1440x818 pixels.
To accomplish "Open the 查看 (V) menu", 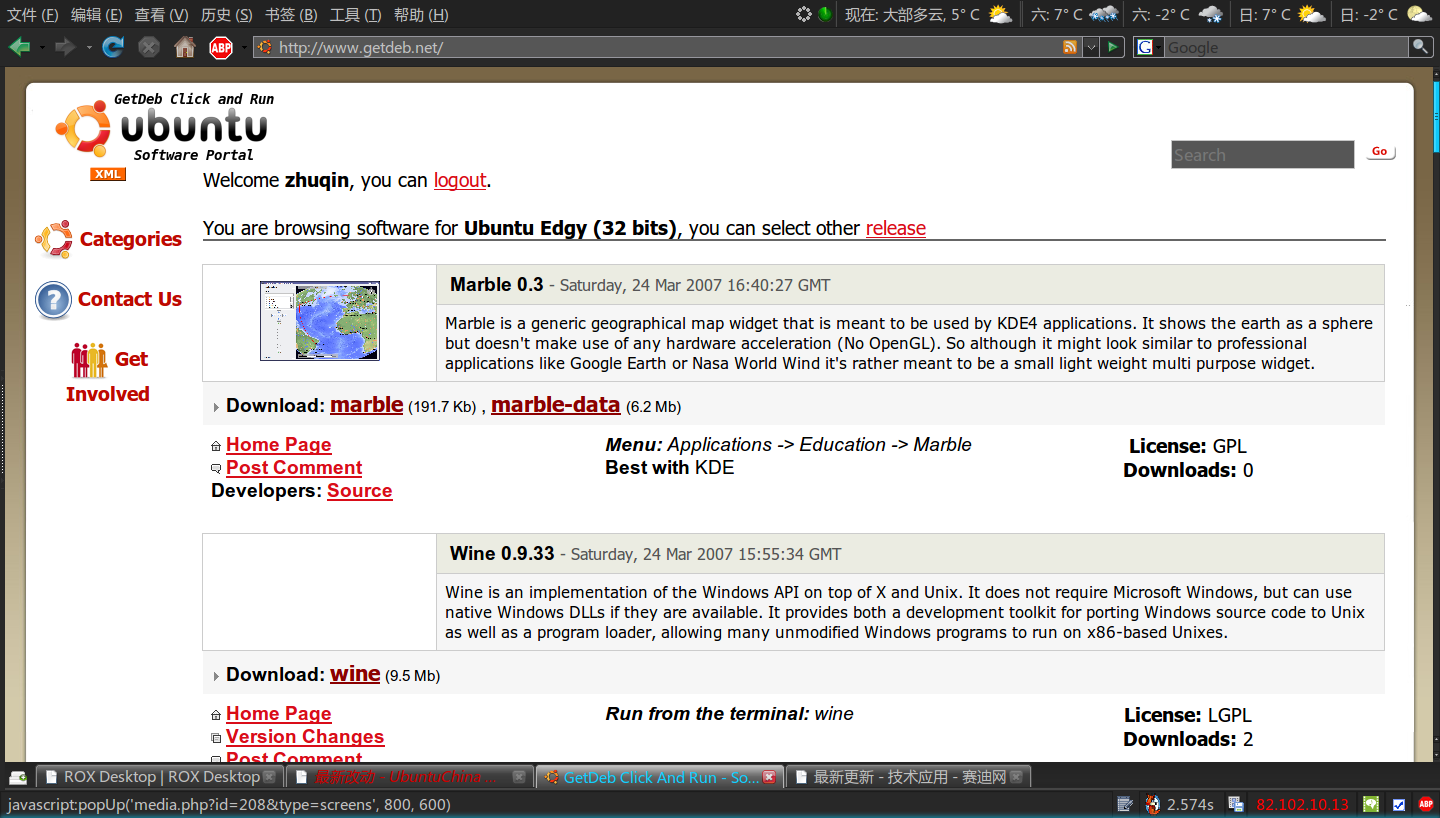I will click(x=161, y=14).
